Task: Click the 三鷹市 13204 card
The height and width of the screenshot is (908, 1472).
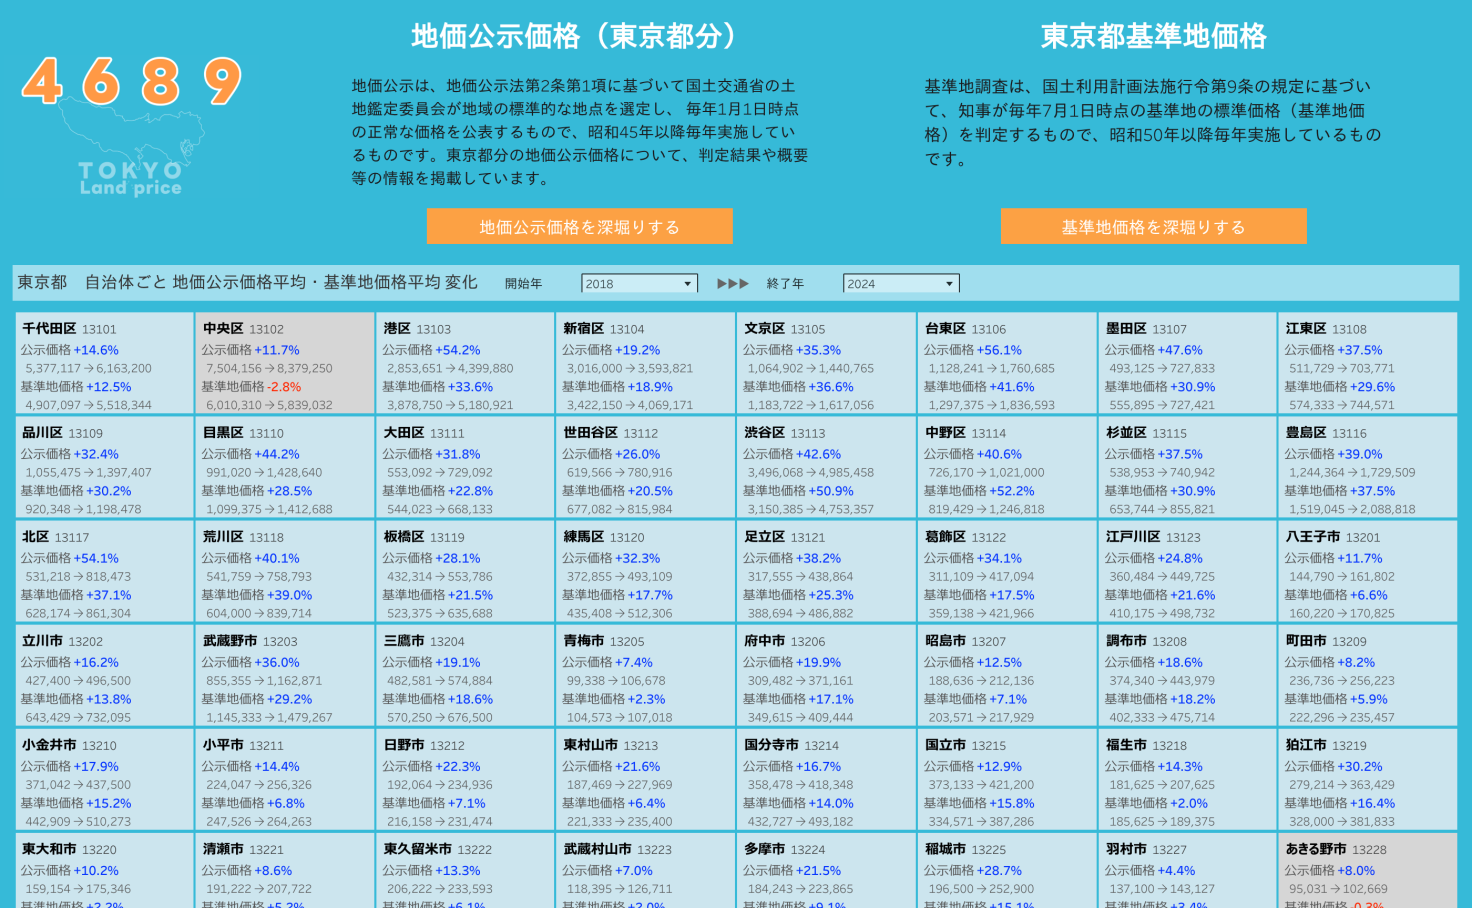Action: point(466,675)
